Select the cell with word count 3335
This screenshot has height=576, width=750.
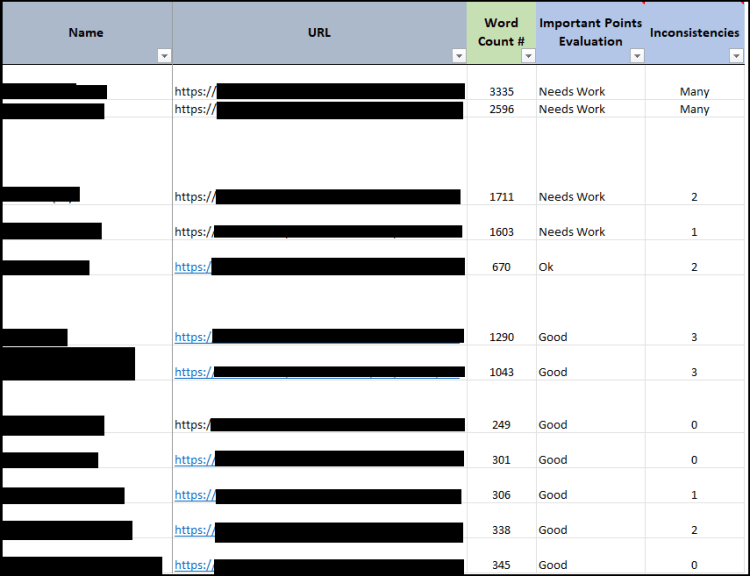501,91
